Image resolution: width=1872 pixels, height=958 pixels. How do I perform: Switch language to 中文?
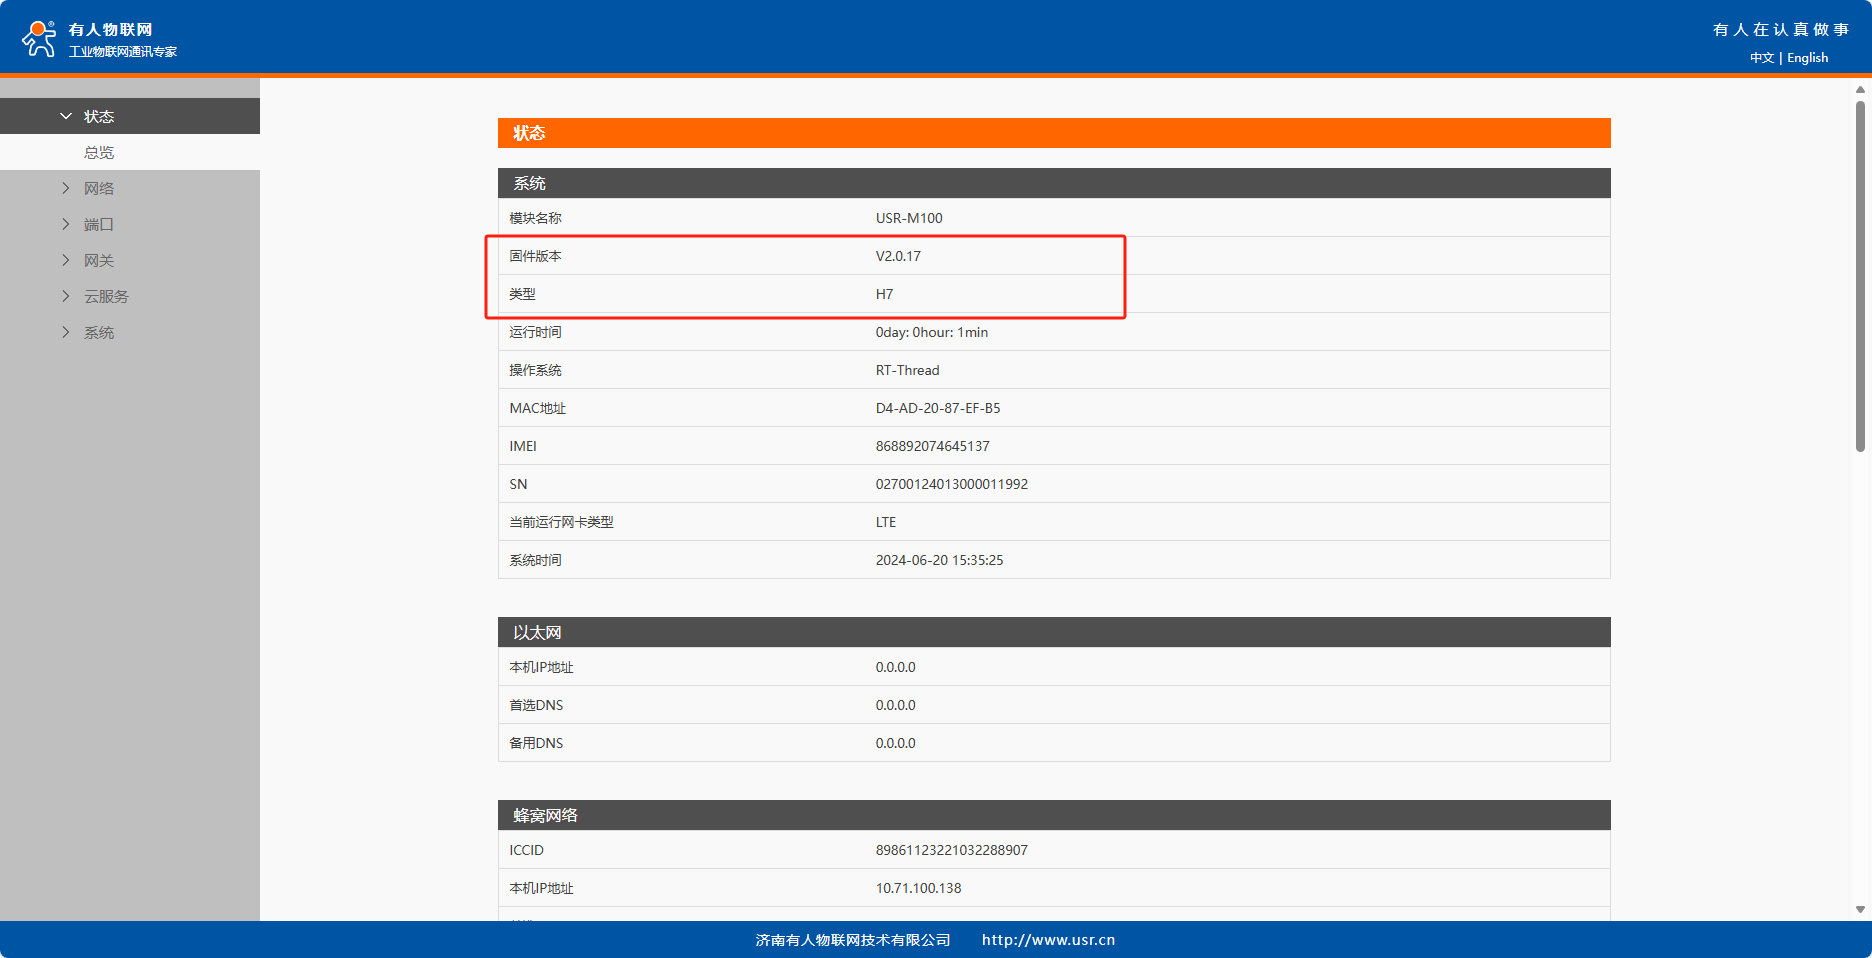1761,58
